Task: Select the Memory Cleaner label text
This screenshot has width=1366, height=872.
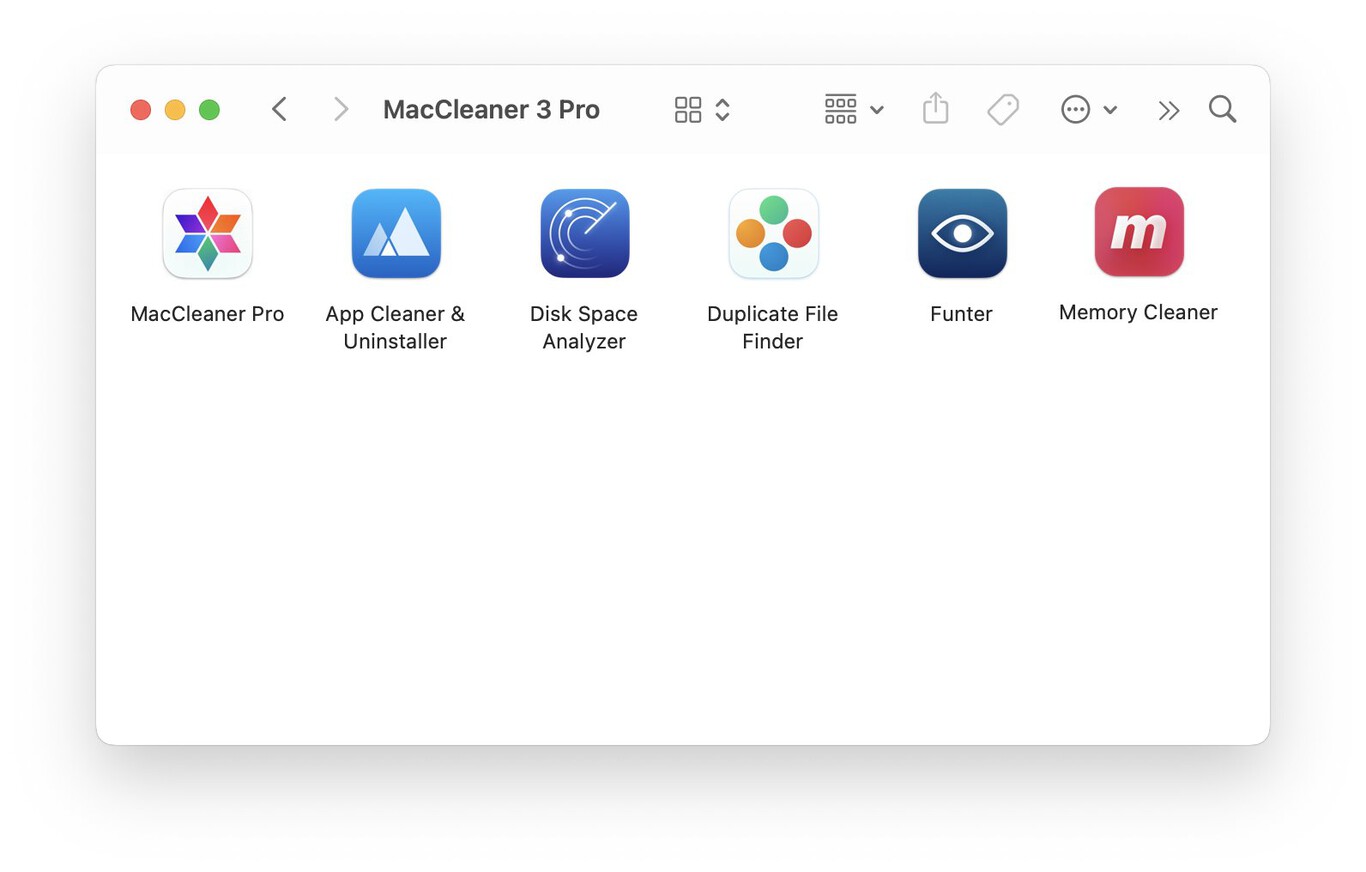Action: tap(1139, 312)
